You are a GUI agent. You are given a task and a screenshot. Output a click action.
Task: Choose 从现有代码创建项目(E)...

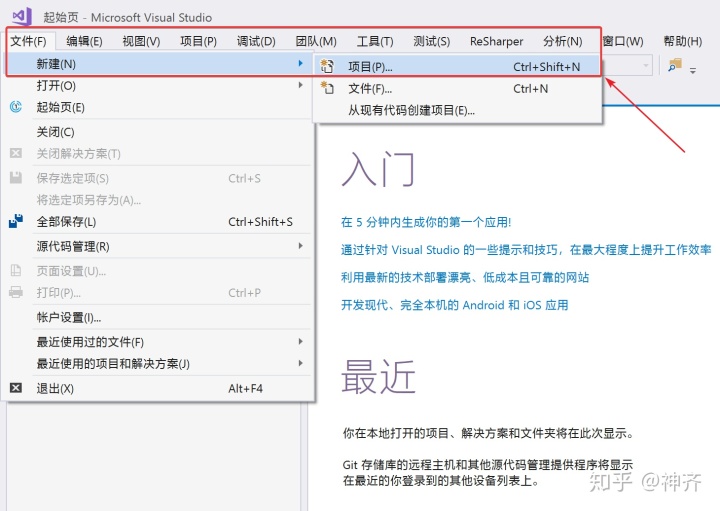(457, 110)
